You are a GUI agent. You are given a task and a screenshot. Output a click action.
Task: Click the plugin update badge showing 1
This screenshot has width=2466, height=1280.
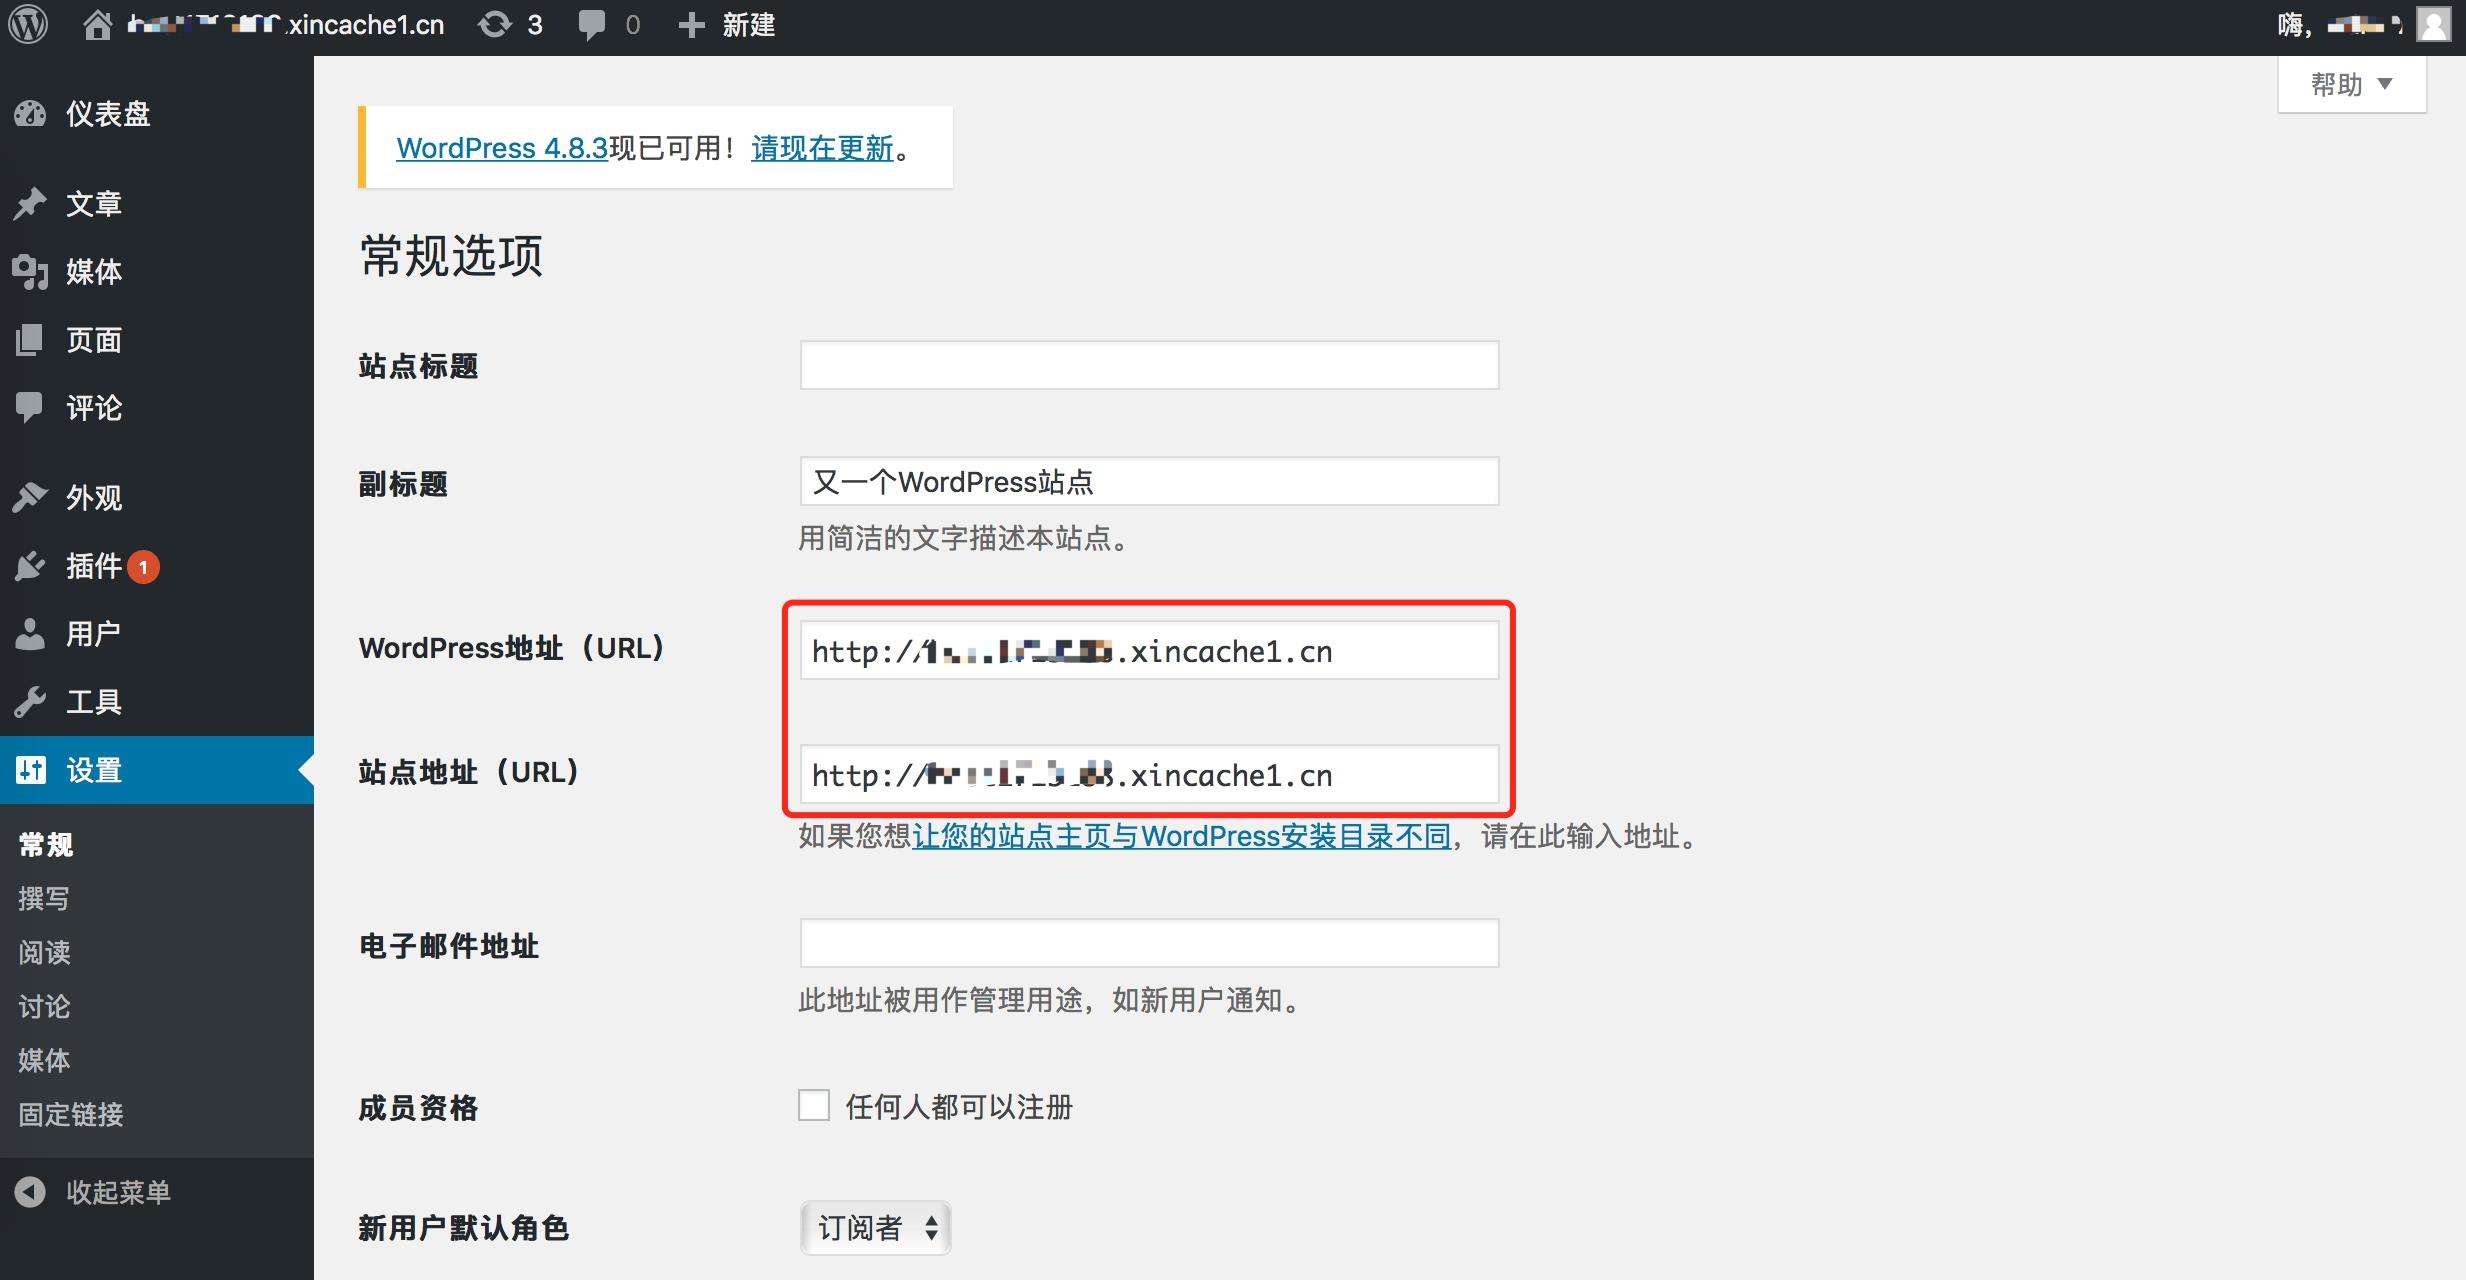click(143, 567)
